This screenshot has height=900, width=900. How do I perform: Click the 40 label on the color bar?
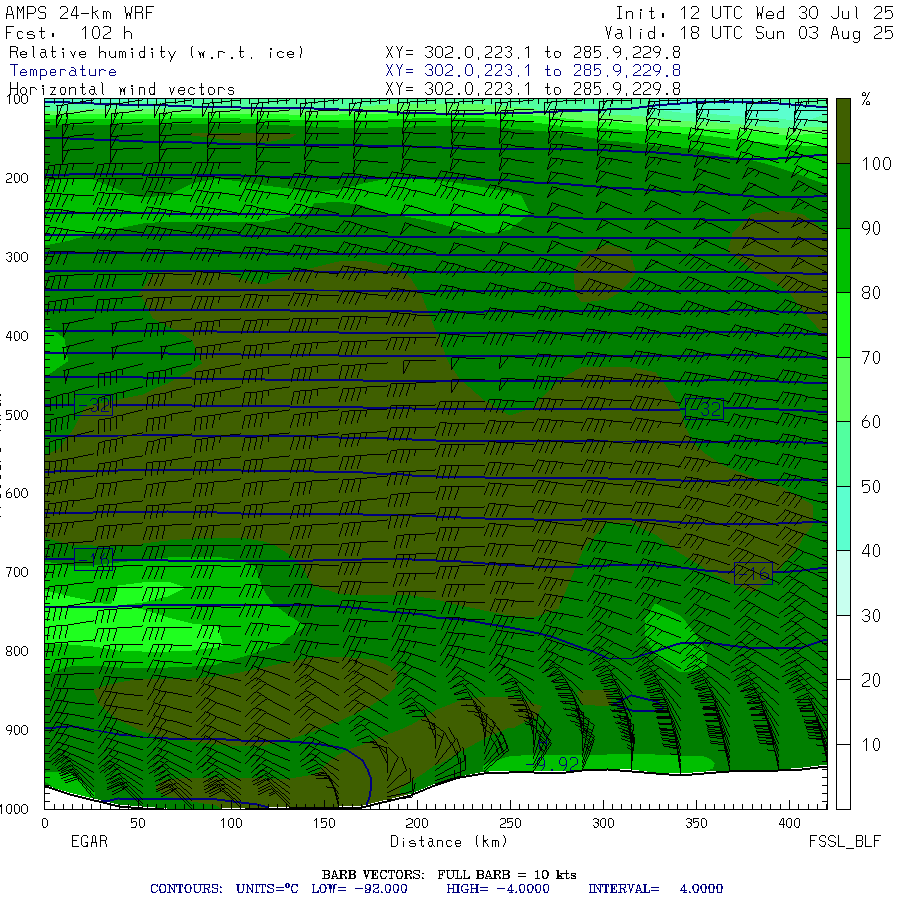click(871, 551)
